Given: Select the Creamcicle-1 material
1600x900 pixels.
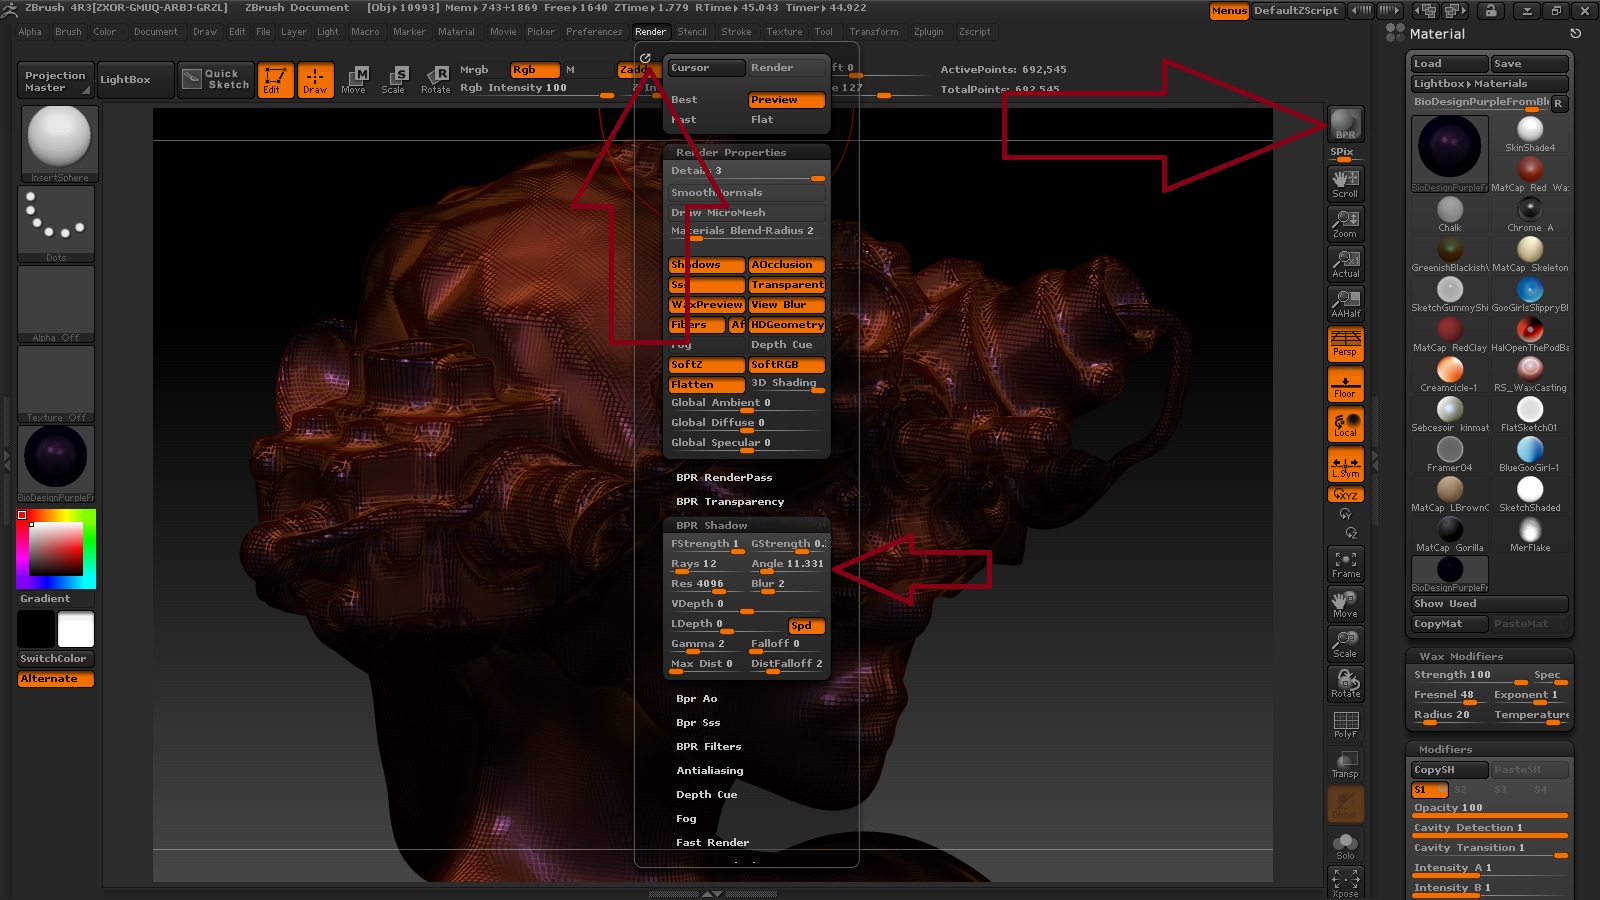Looking at the screenshot, I should tap(1450, 374).
